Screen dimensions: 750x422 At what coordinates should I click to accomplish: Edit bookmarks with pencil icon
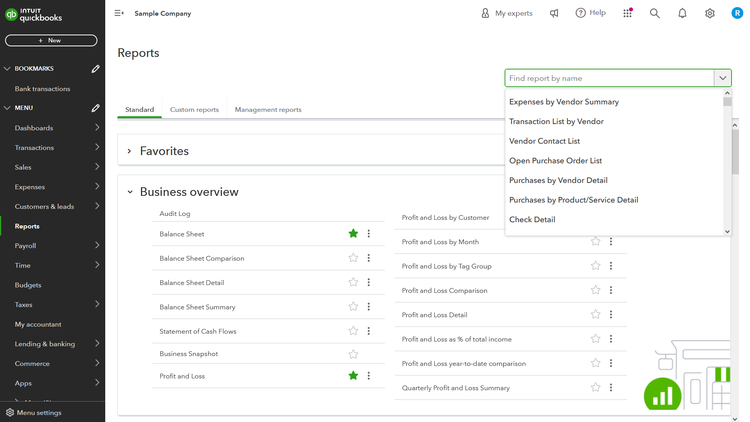[96, 69]
